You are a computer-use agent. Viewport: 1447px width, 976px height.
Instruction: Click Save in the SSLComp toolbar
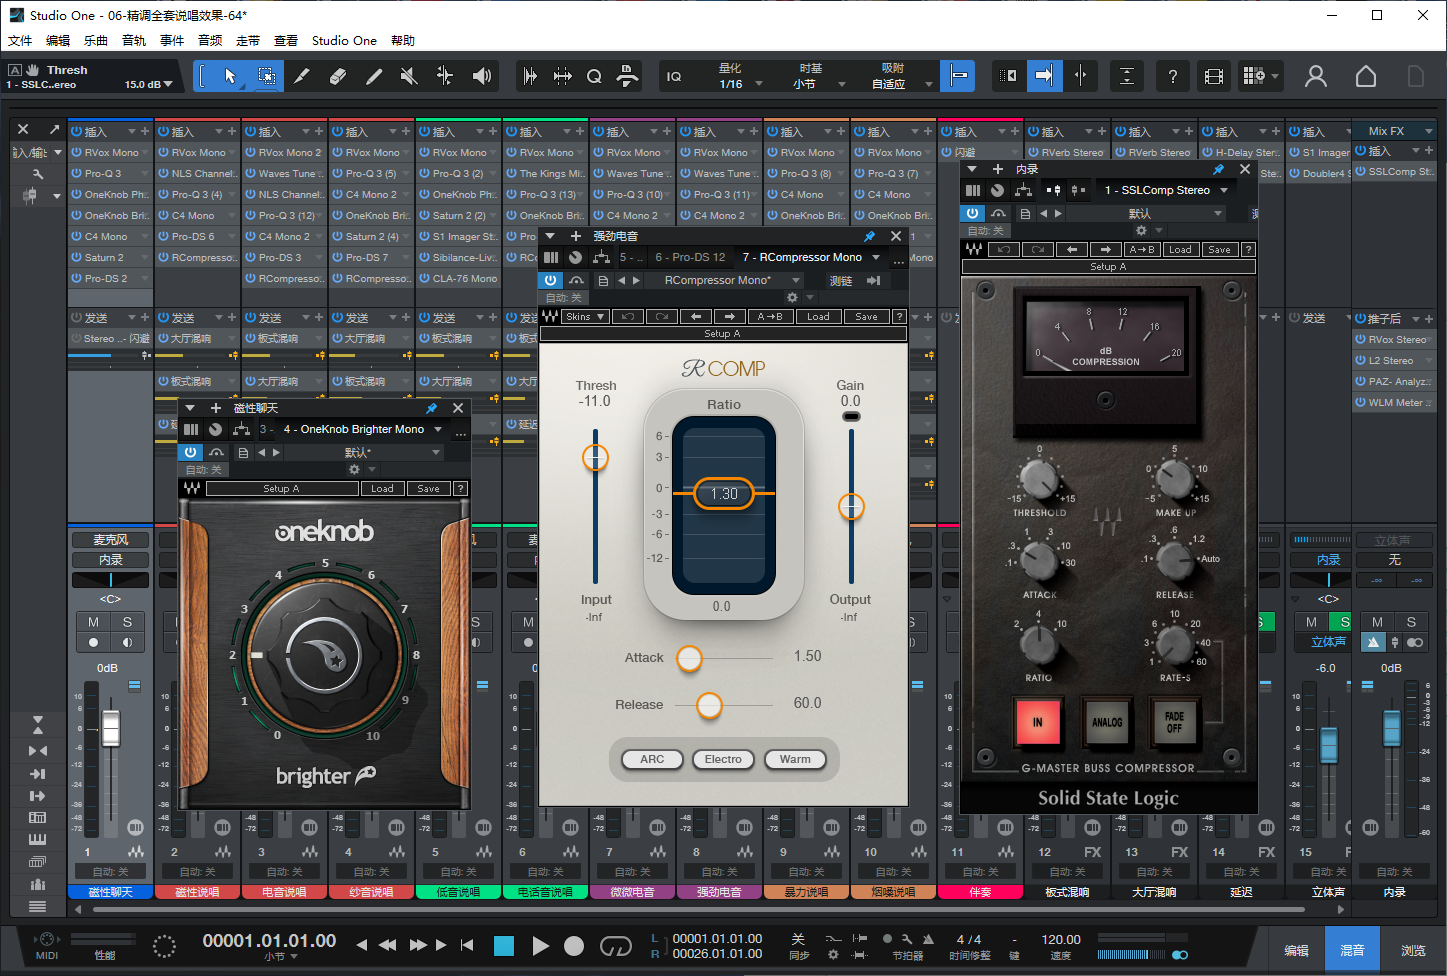(1219, 250)
